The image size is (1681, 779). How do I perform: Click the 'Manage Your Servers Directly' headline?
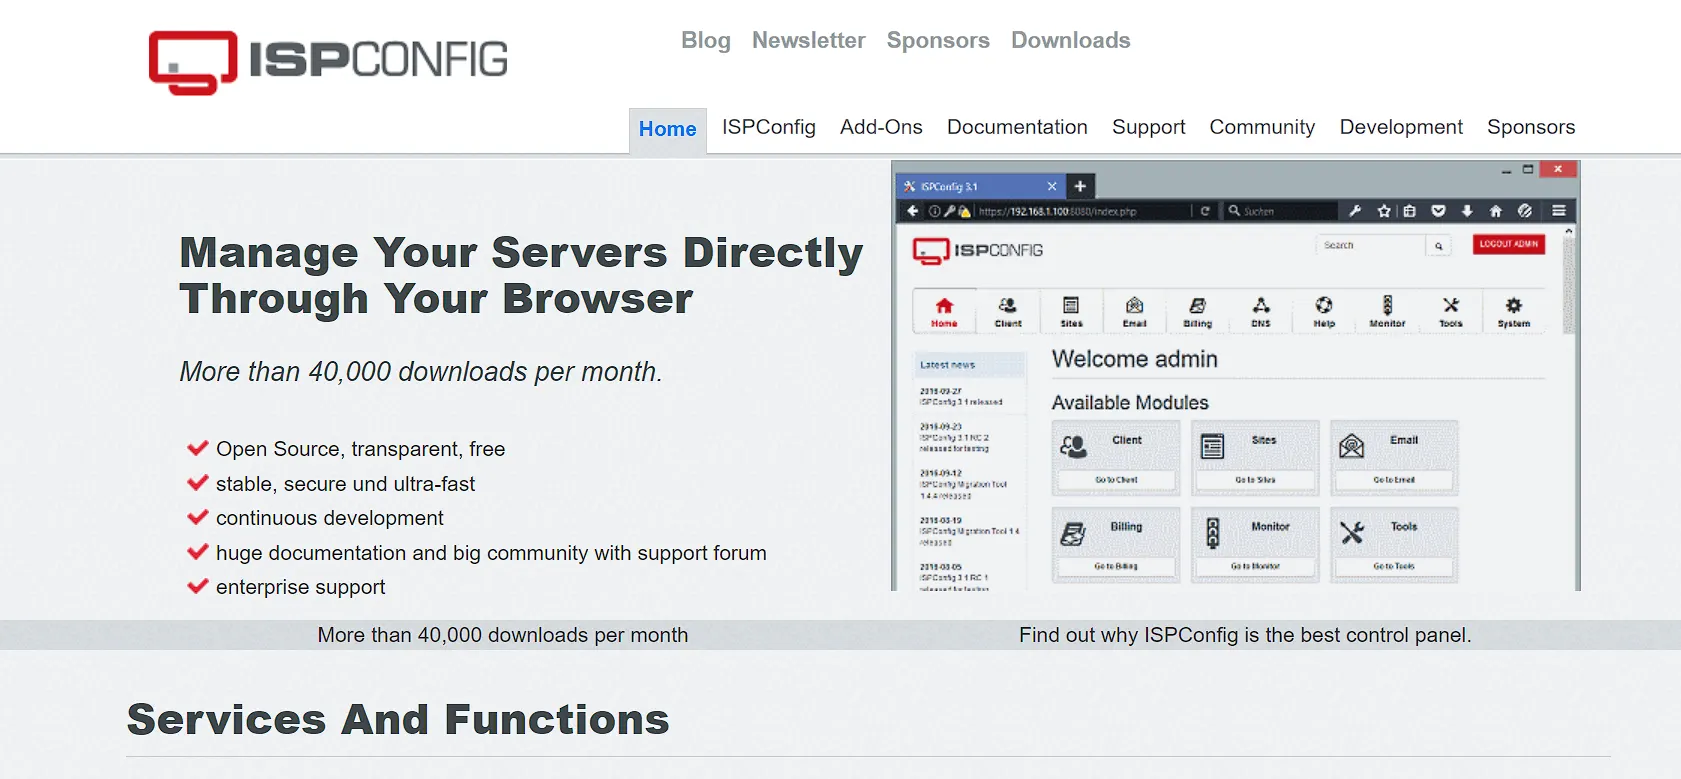[521, 275]
